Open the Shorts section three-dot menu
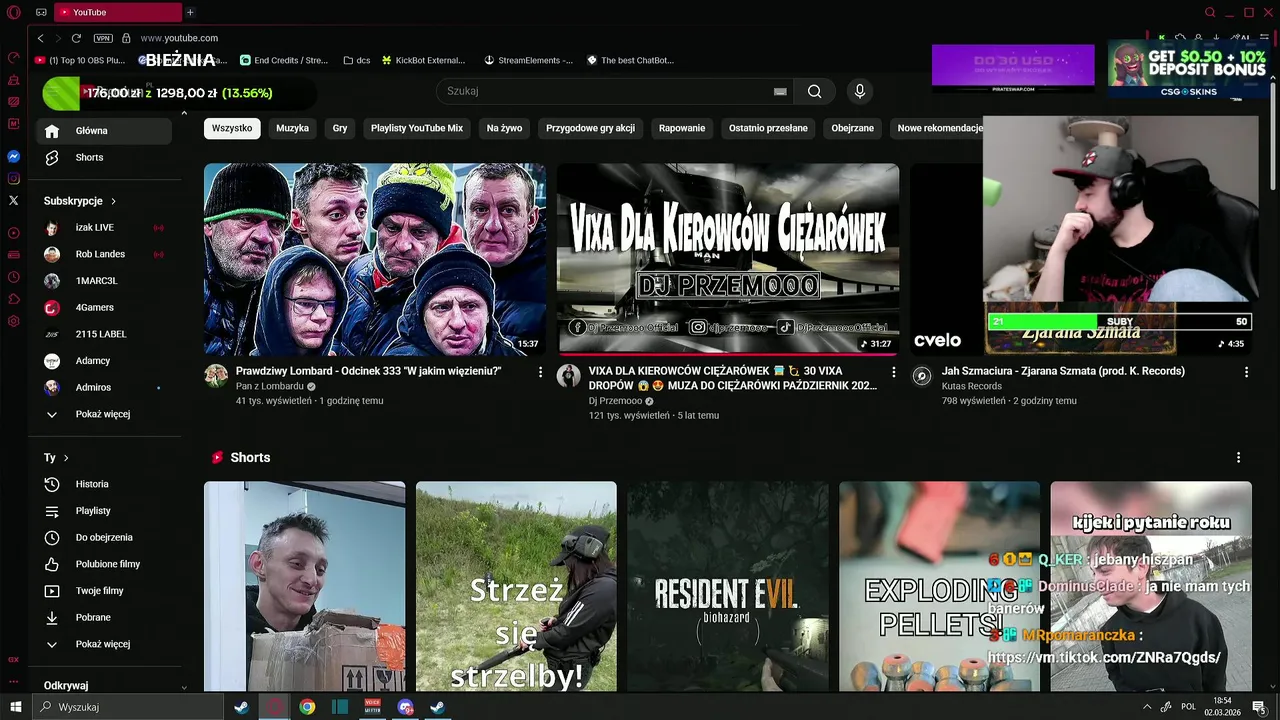 [x=1238, y=457]
